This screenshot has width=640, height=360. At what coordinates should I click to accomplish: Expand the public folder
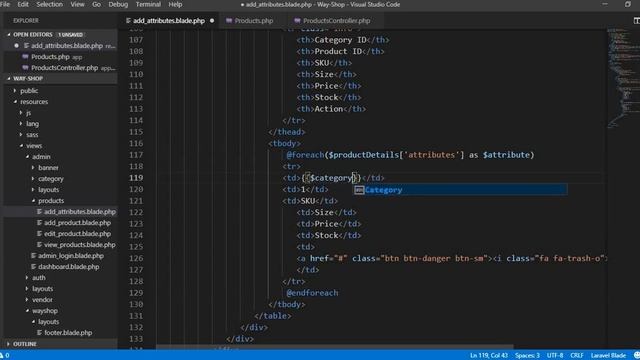pyautogui.click(x=29, y=91)
